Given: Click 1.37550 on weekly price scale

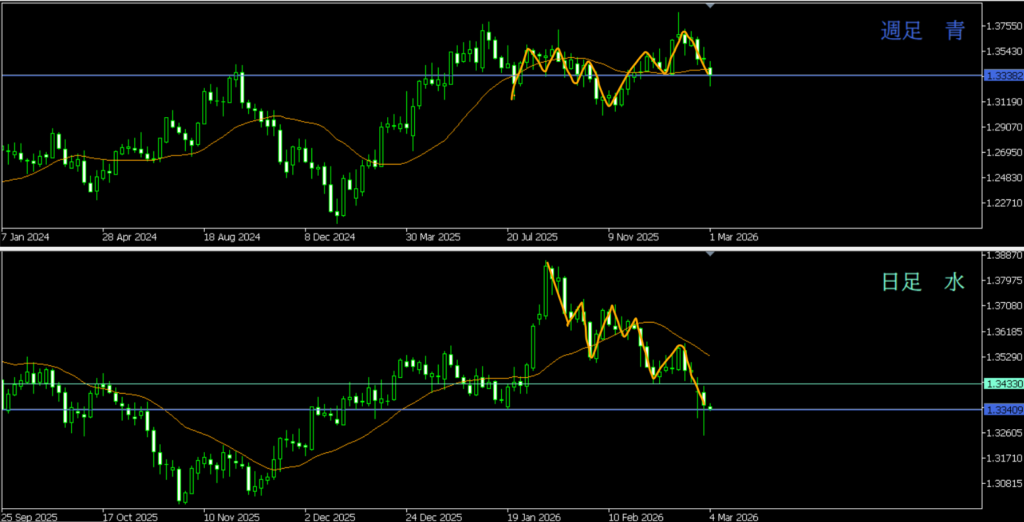Looking at the screenshot, I should 1002,26.
